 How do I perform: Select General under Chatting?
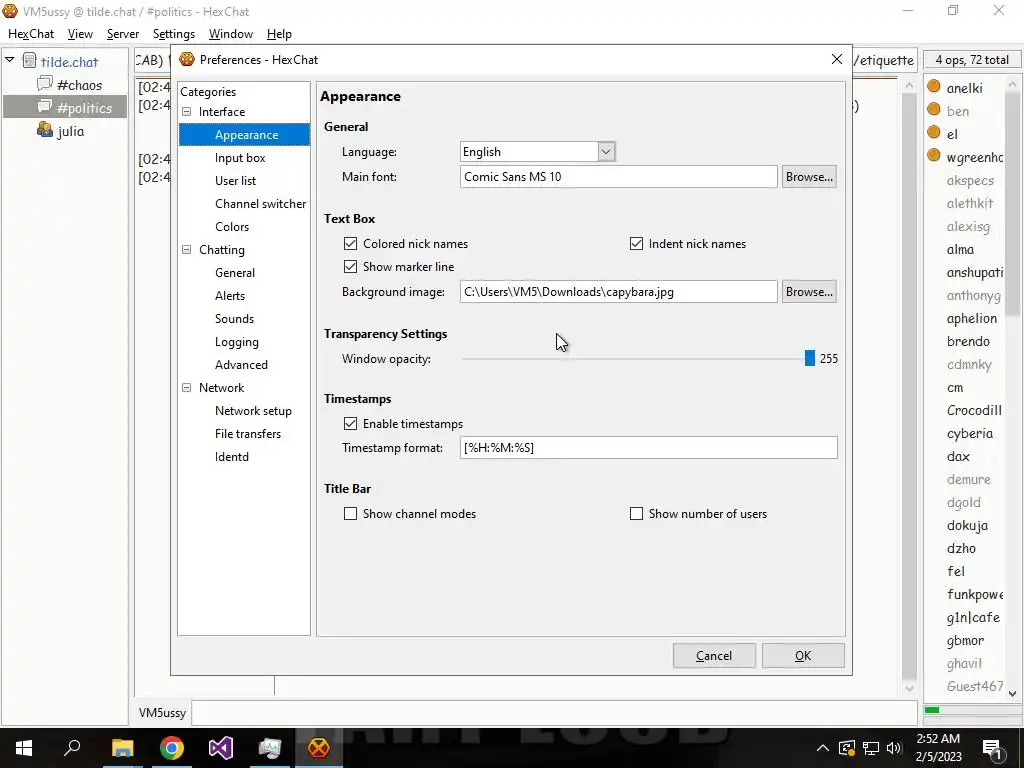(x=234, y=273)
